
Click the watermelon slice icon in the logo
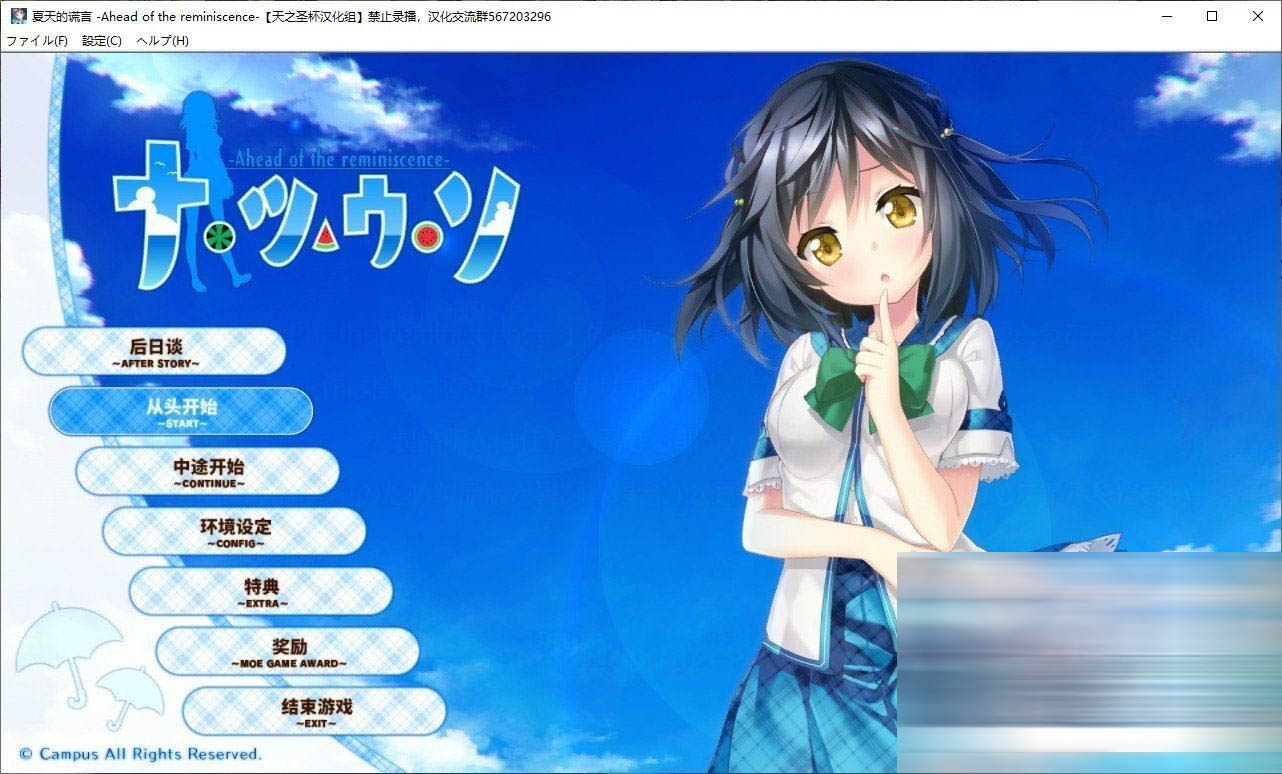325,237
